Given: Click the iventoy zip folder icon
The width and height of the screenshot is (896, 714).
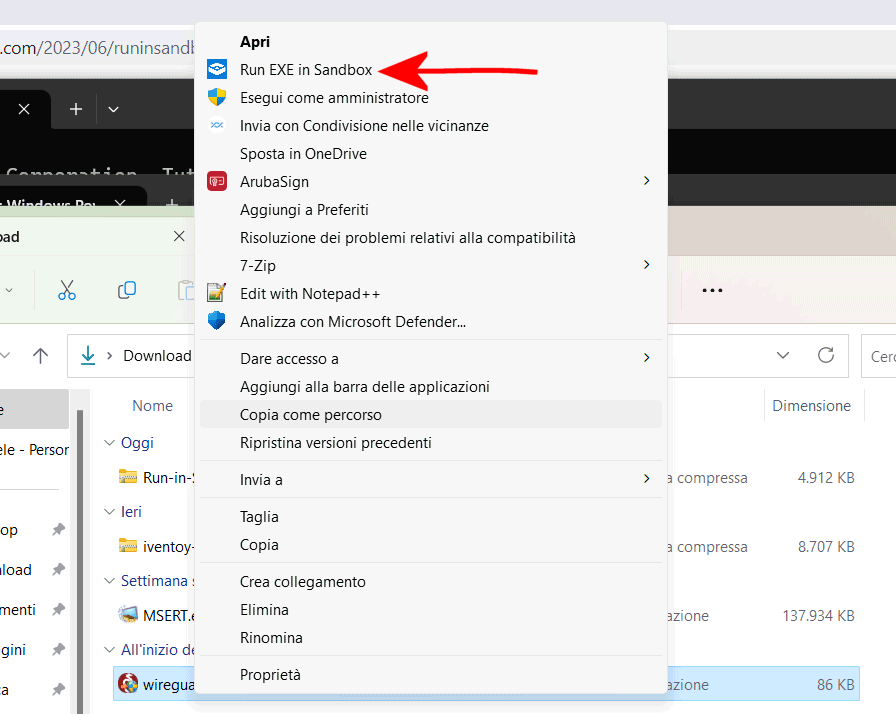Looking at the screenshot, I should coord(128,545).
